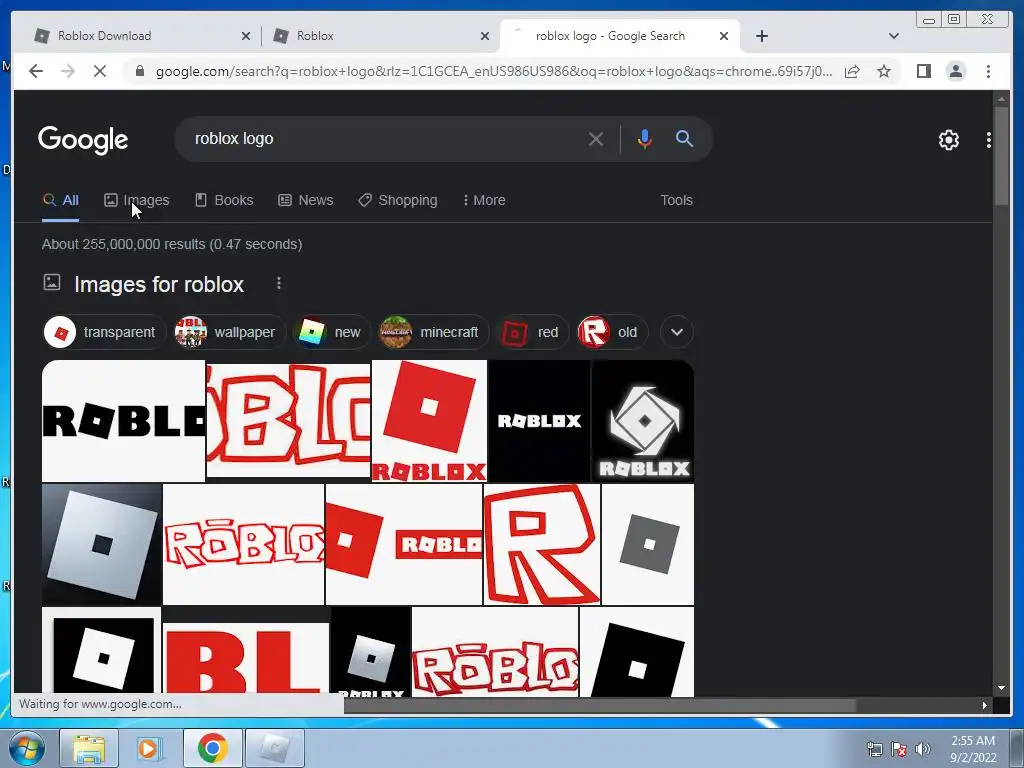The image size is (1024, 768).
Task: Submit search with magnifier icon
Action: (x=684, y=138)
